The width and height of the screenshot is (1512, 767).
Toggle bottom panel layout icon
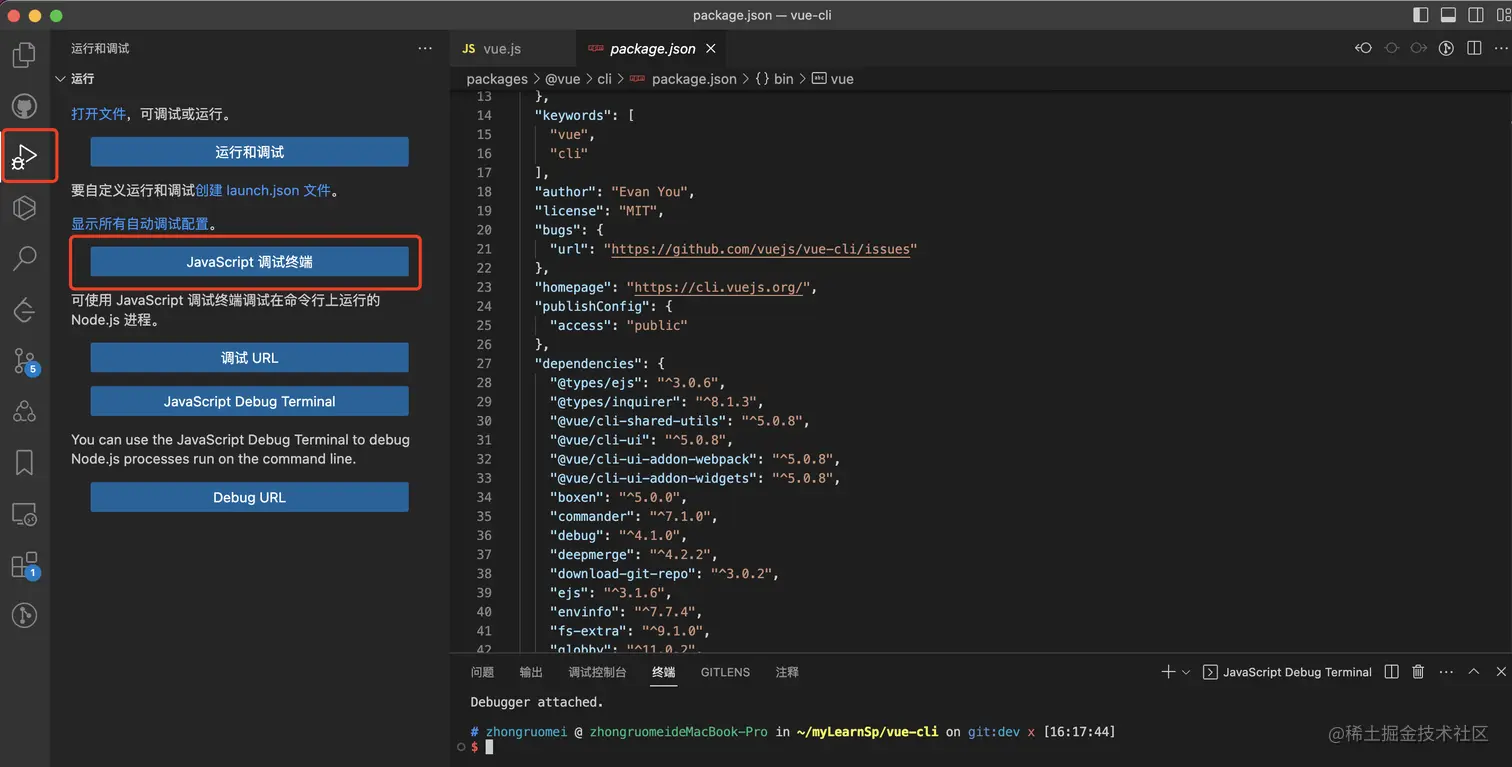coord(1448,15)
